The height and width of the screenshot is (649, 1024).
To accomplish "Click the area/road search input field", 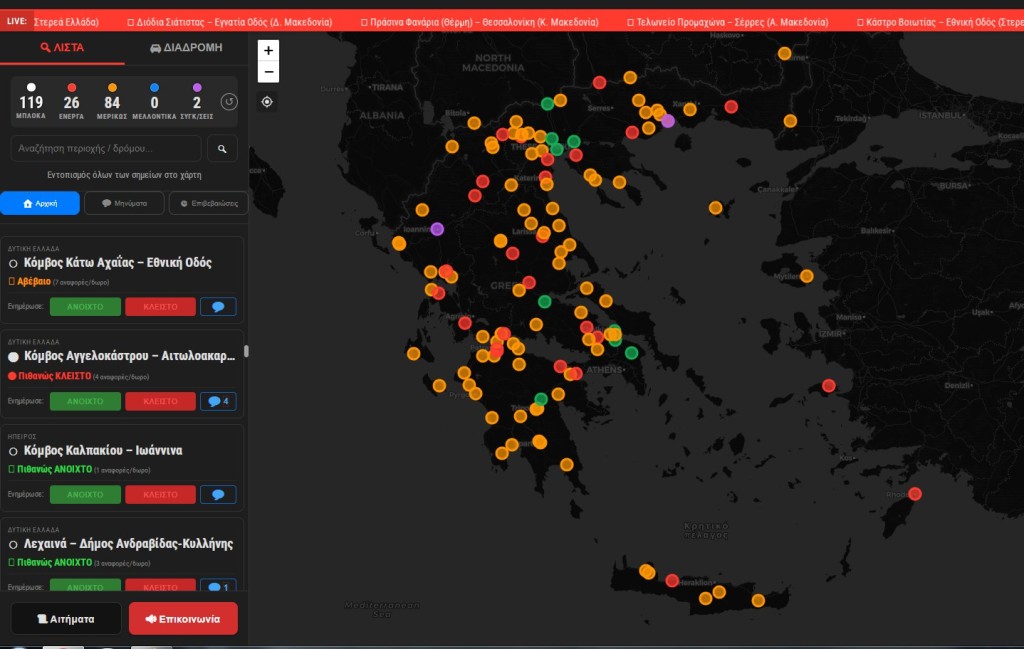I will point(106,149).
